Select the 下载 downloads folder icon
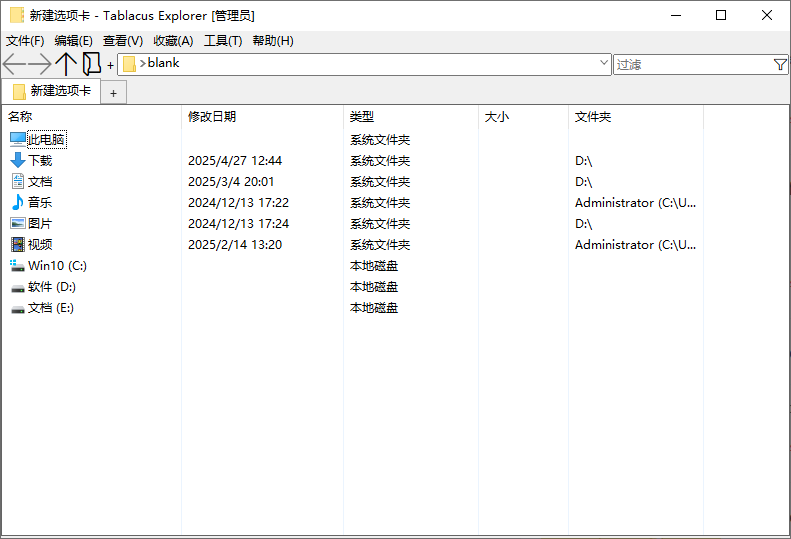Screen dimensions: 791x539 18,161
